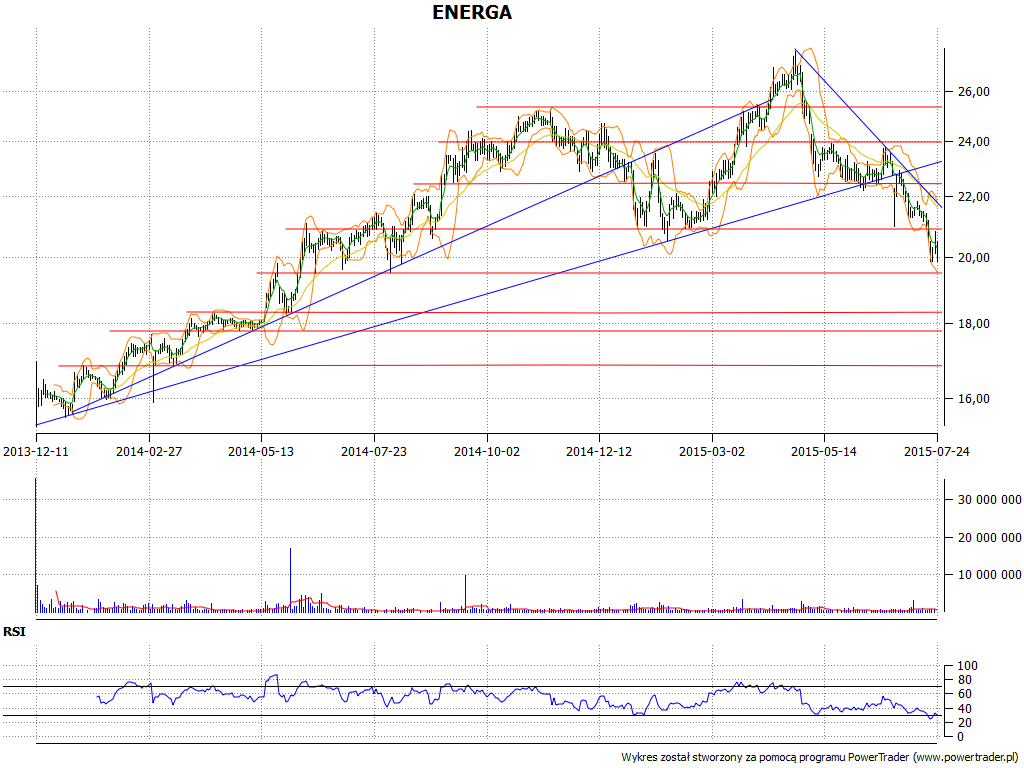
Task: Select the 2014-07-23 date label
Action: [374, 451]
